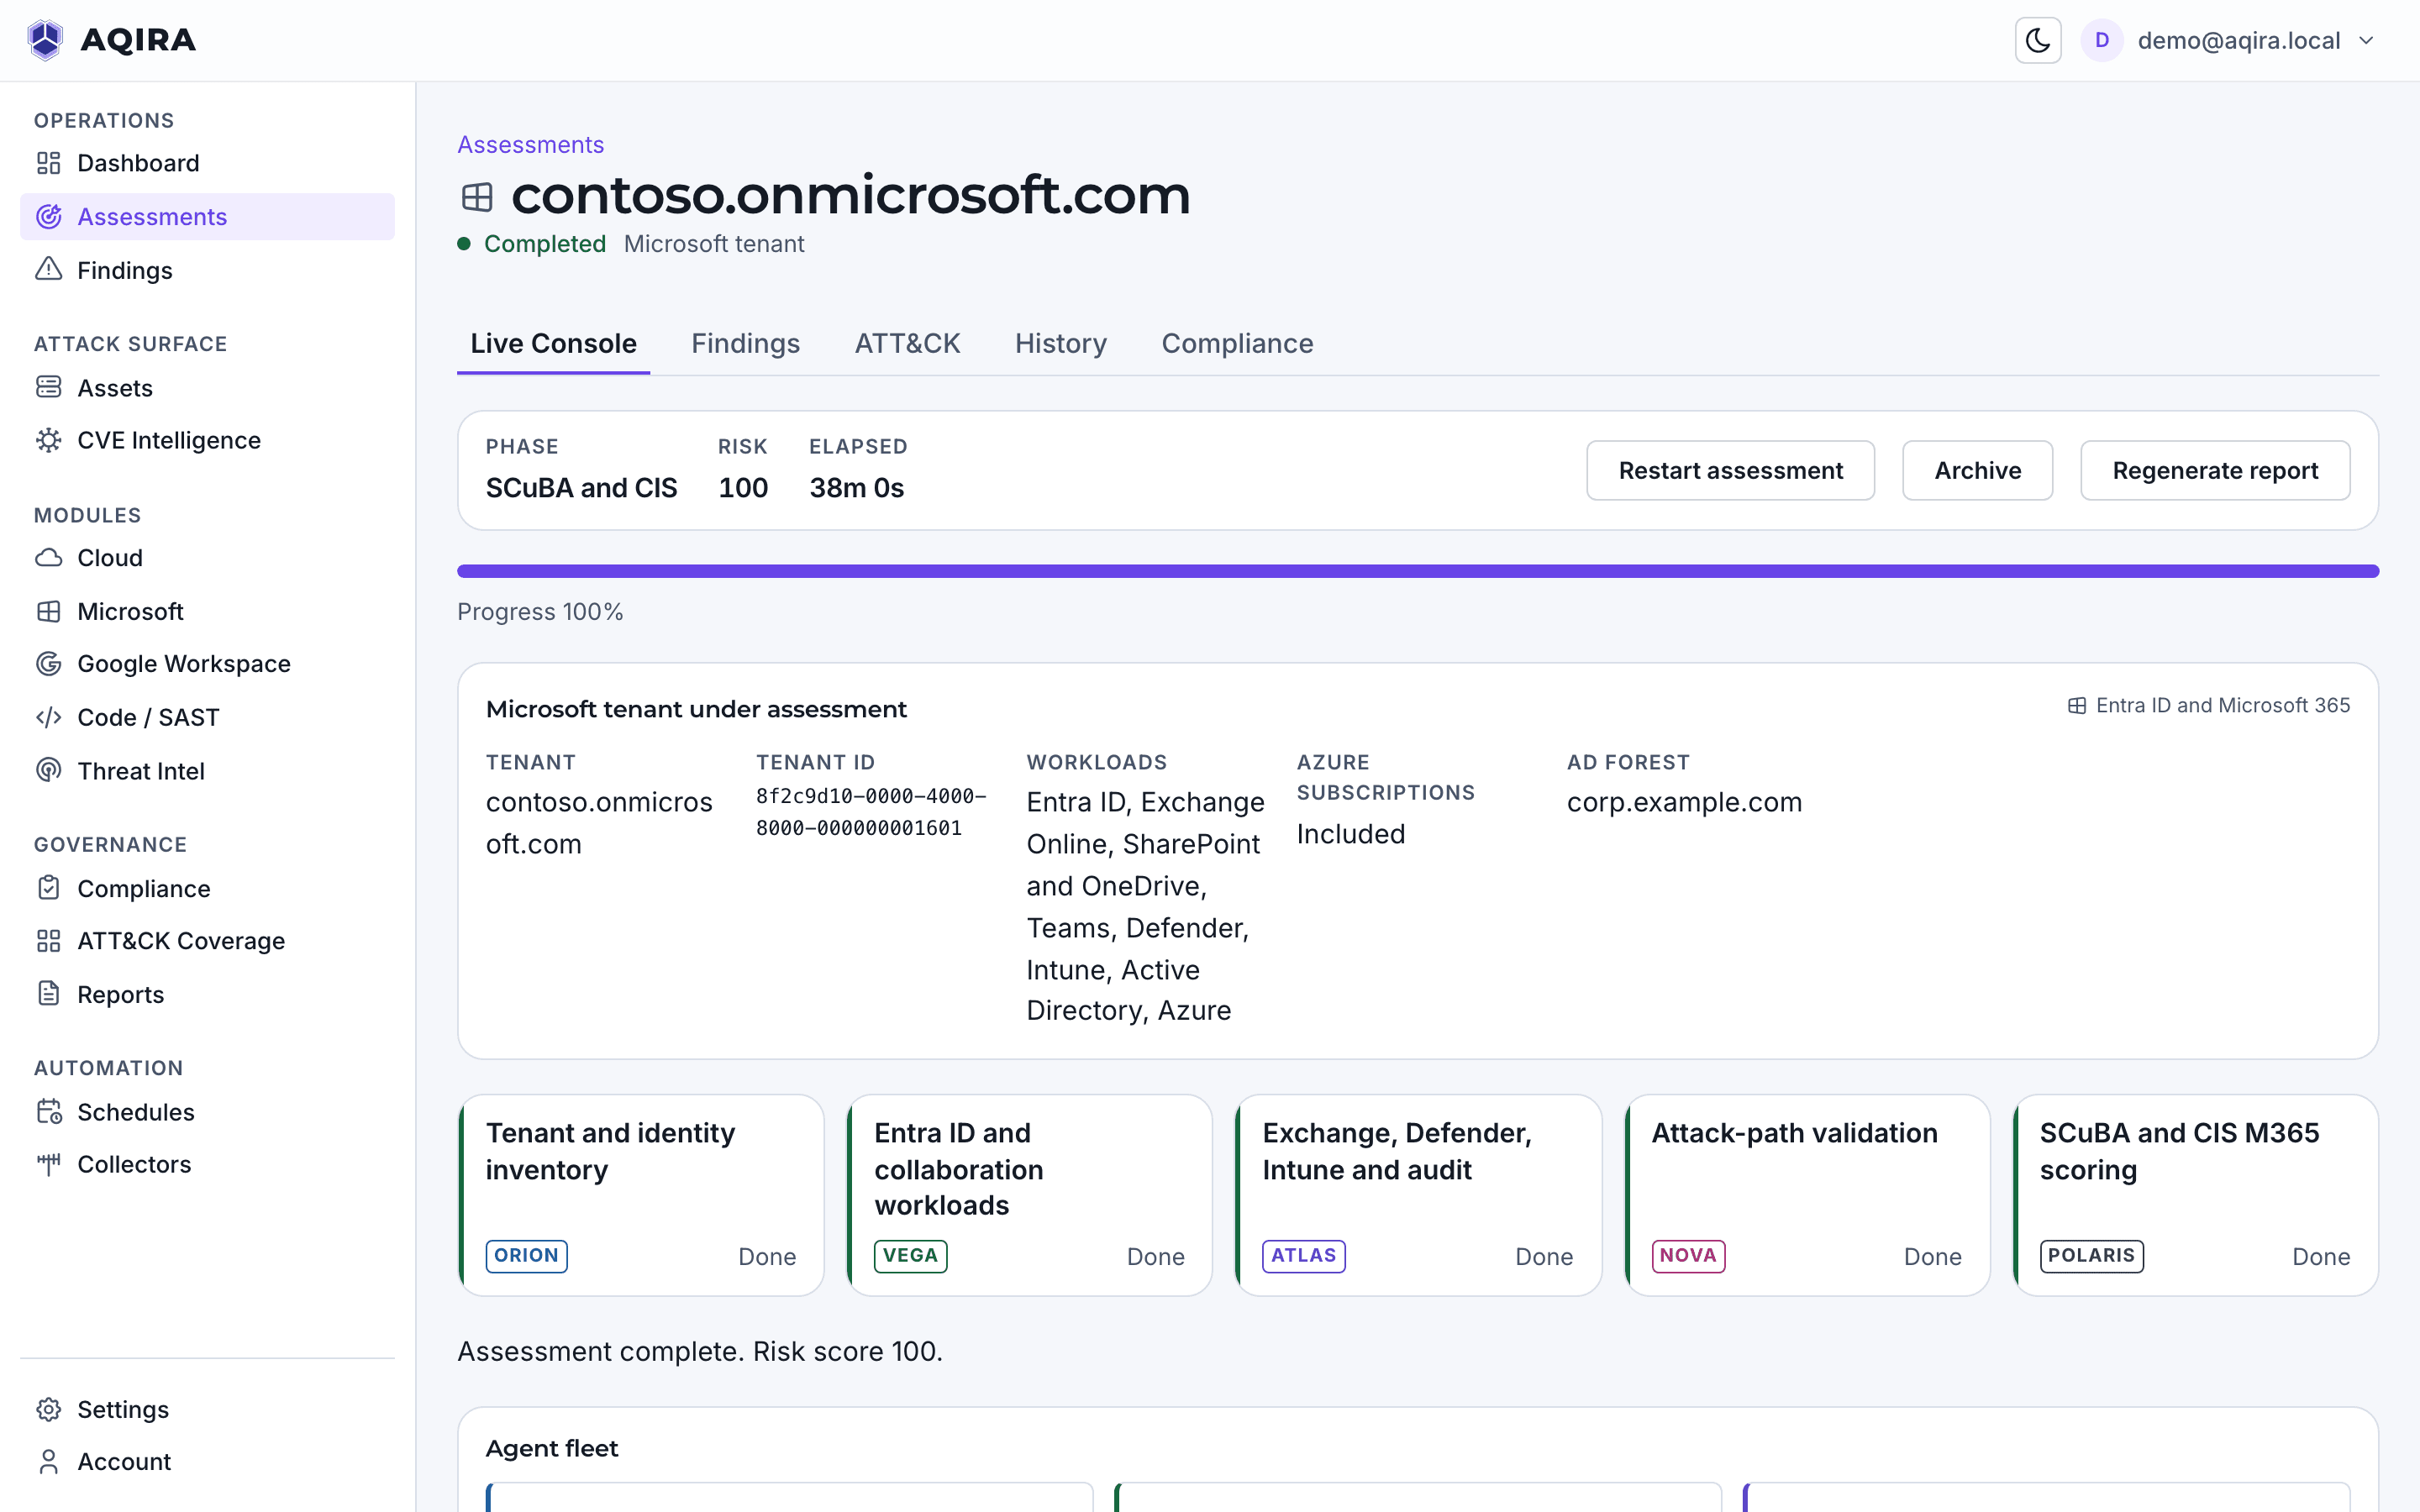The image size is (2420, 1512).
Task: Click the AD forest corp.example.com value
Action: point(1684,802)
